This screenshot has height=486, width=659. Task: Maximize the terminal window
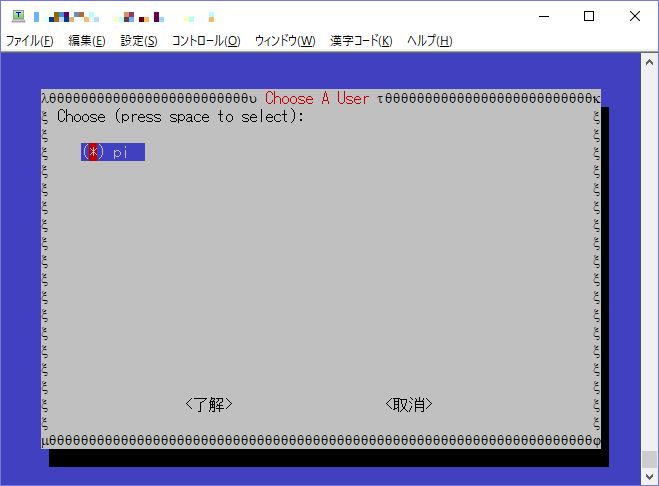pos(589,16)
